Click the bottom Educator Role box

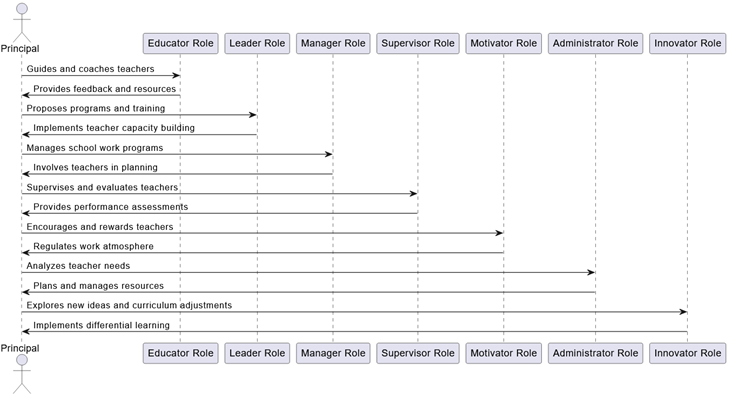click(181, 353)
